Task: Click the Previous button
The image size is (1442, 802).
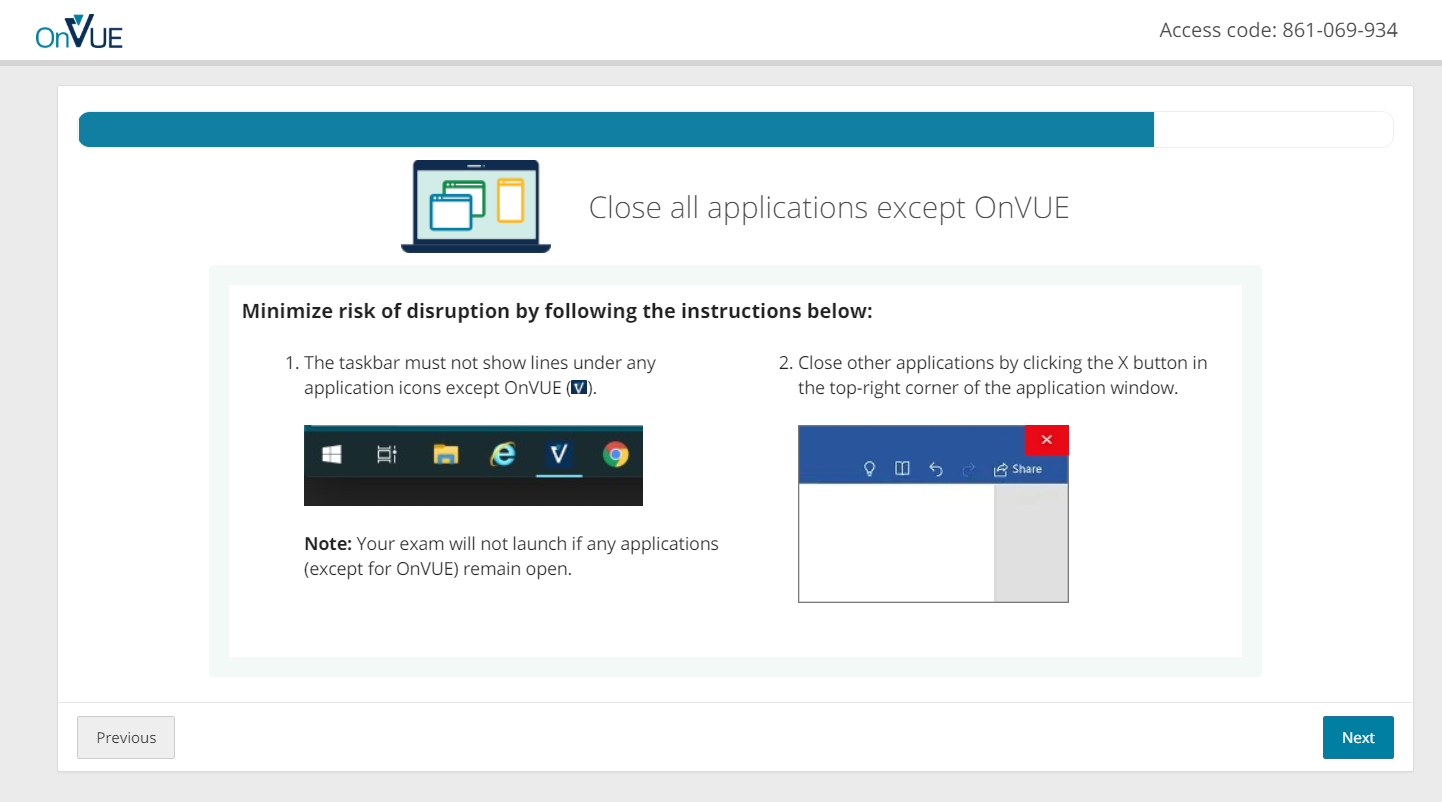Action: [x=126, y=737]
